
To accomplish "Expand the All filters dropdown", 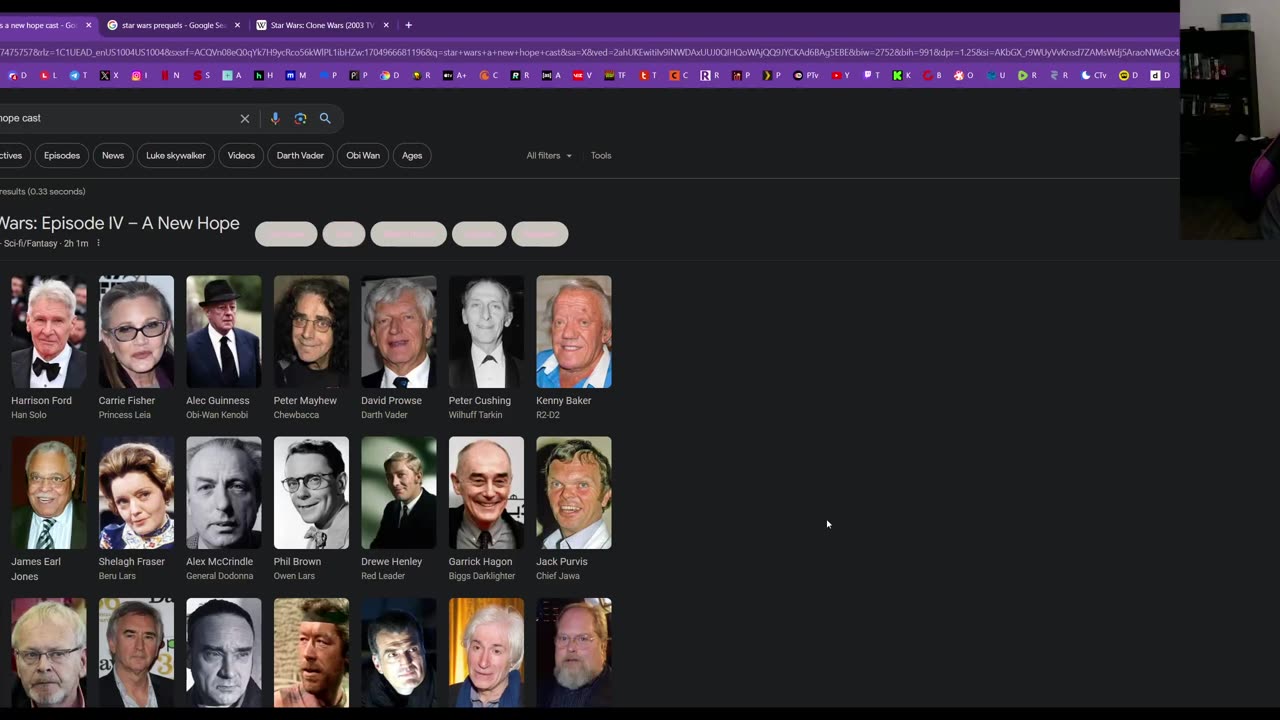I will pyautogui.click(x=549, y=155).
